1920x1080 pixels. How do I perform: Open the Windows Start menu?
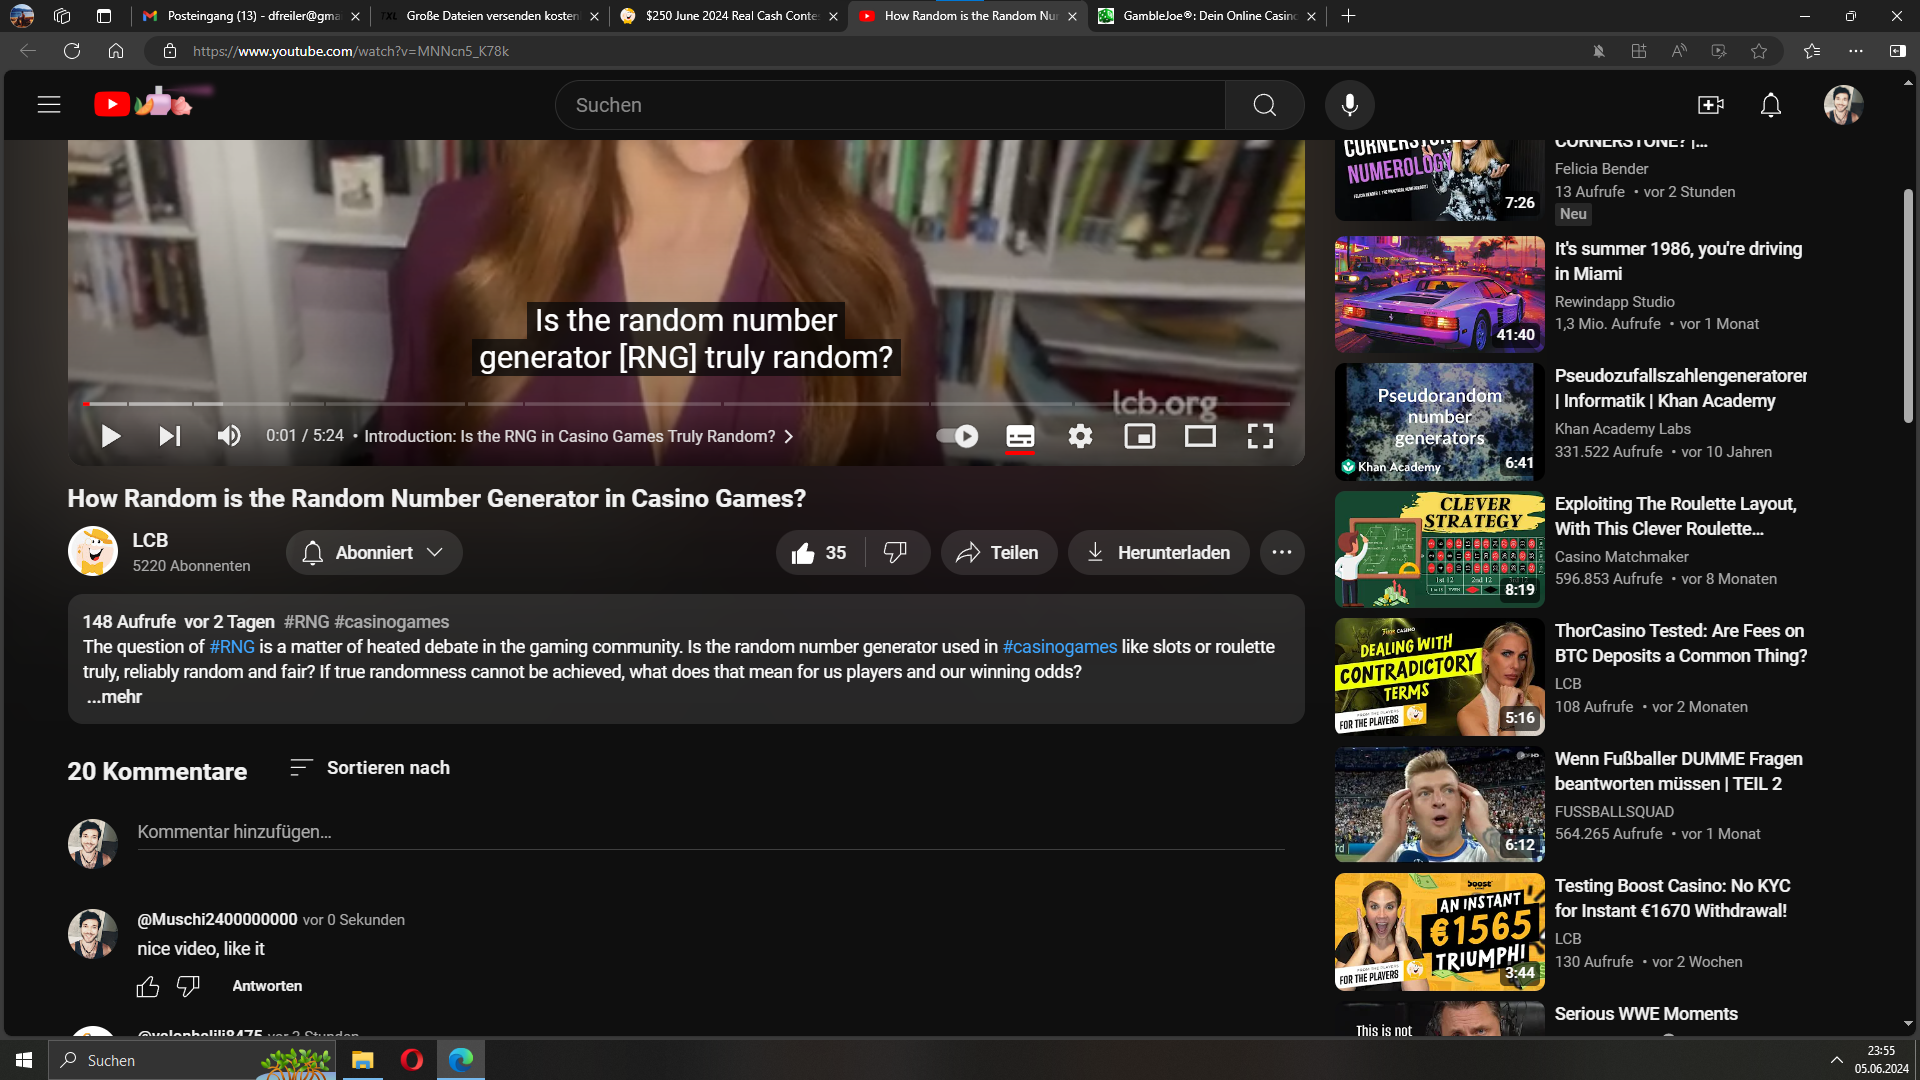(x=24, y=1060)
